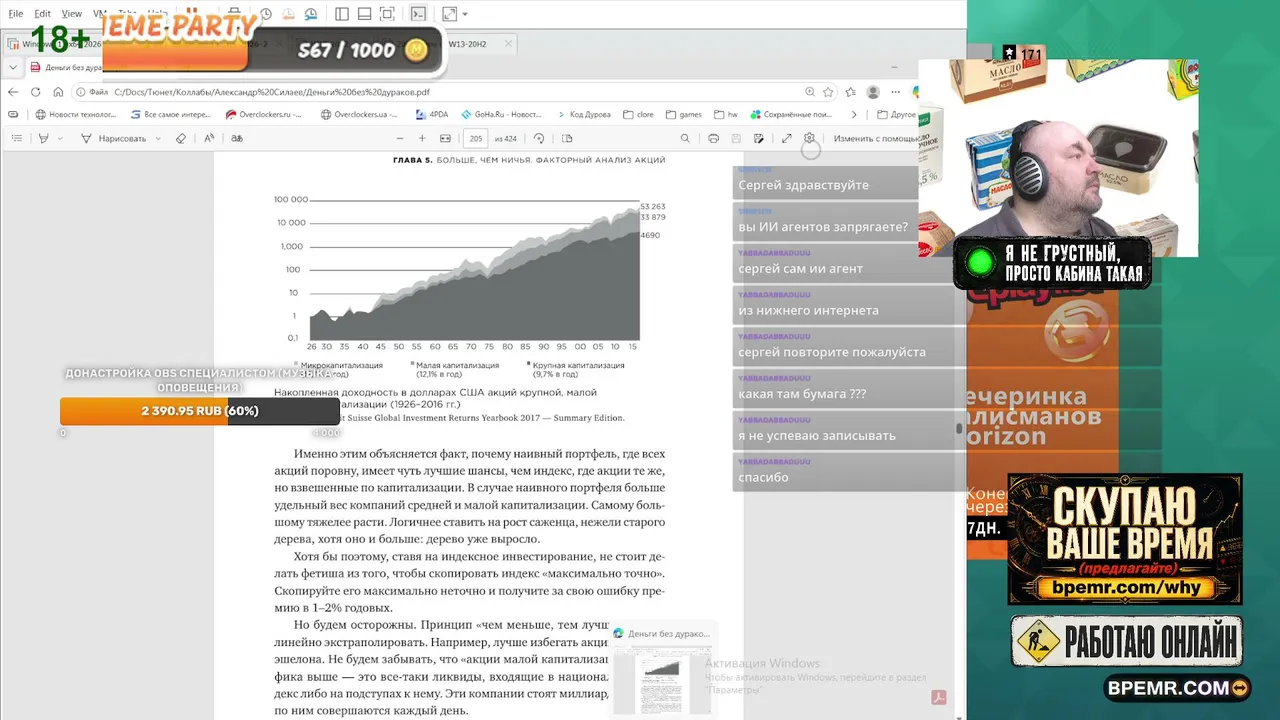
Task: Toggle fit to width view
Action: coord(445,138)
